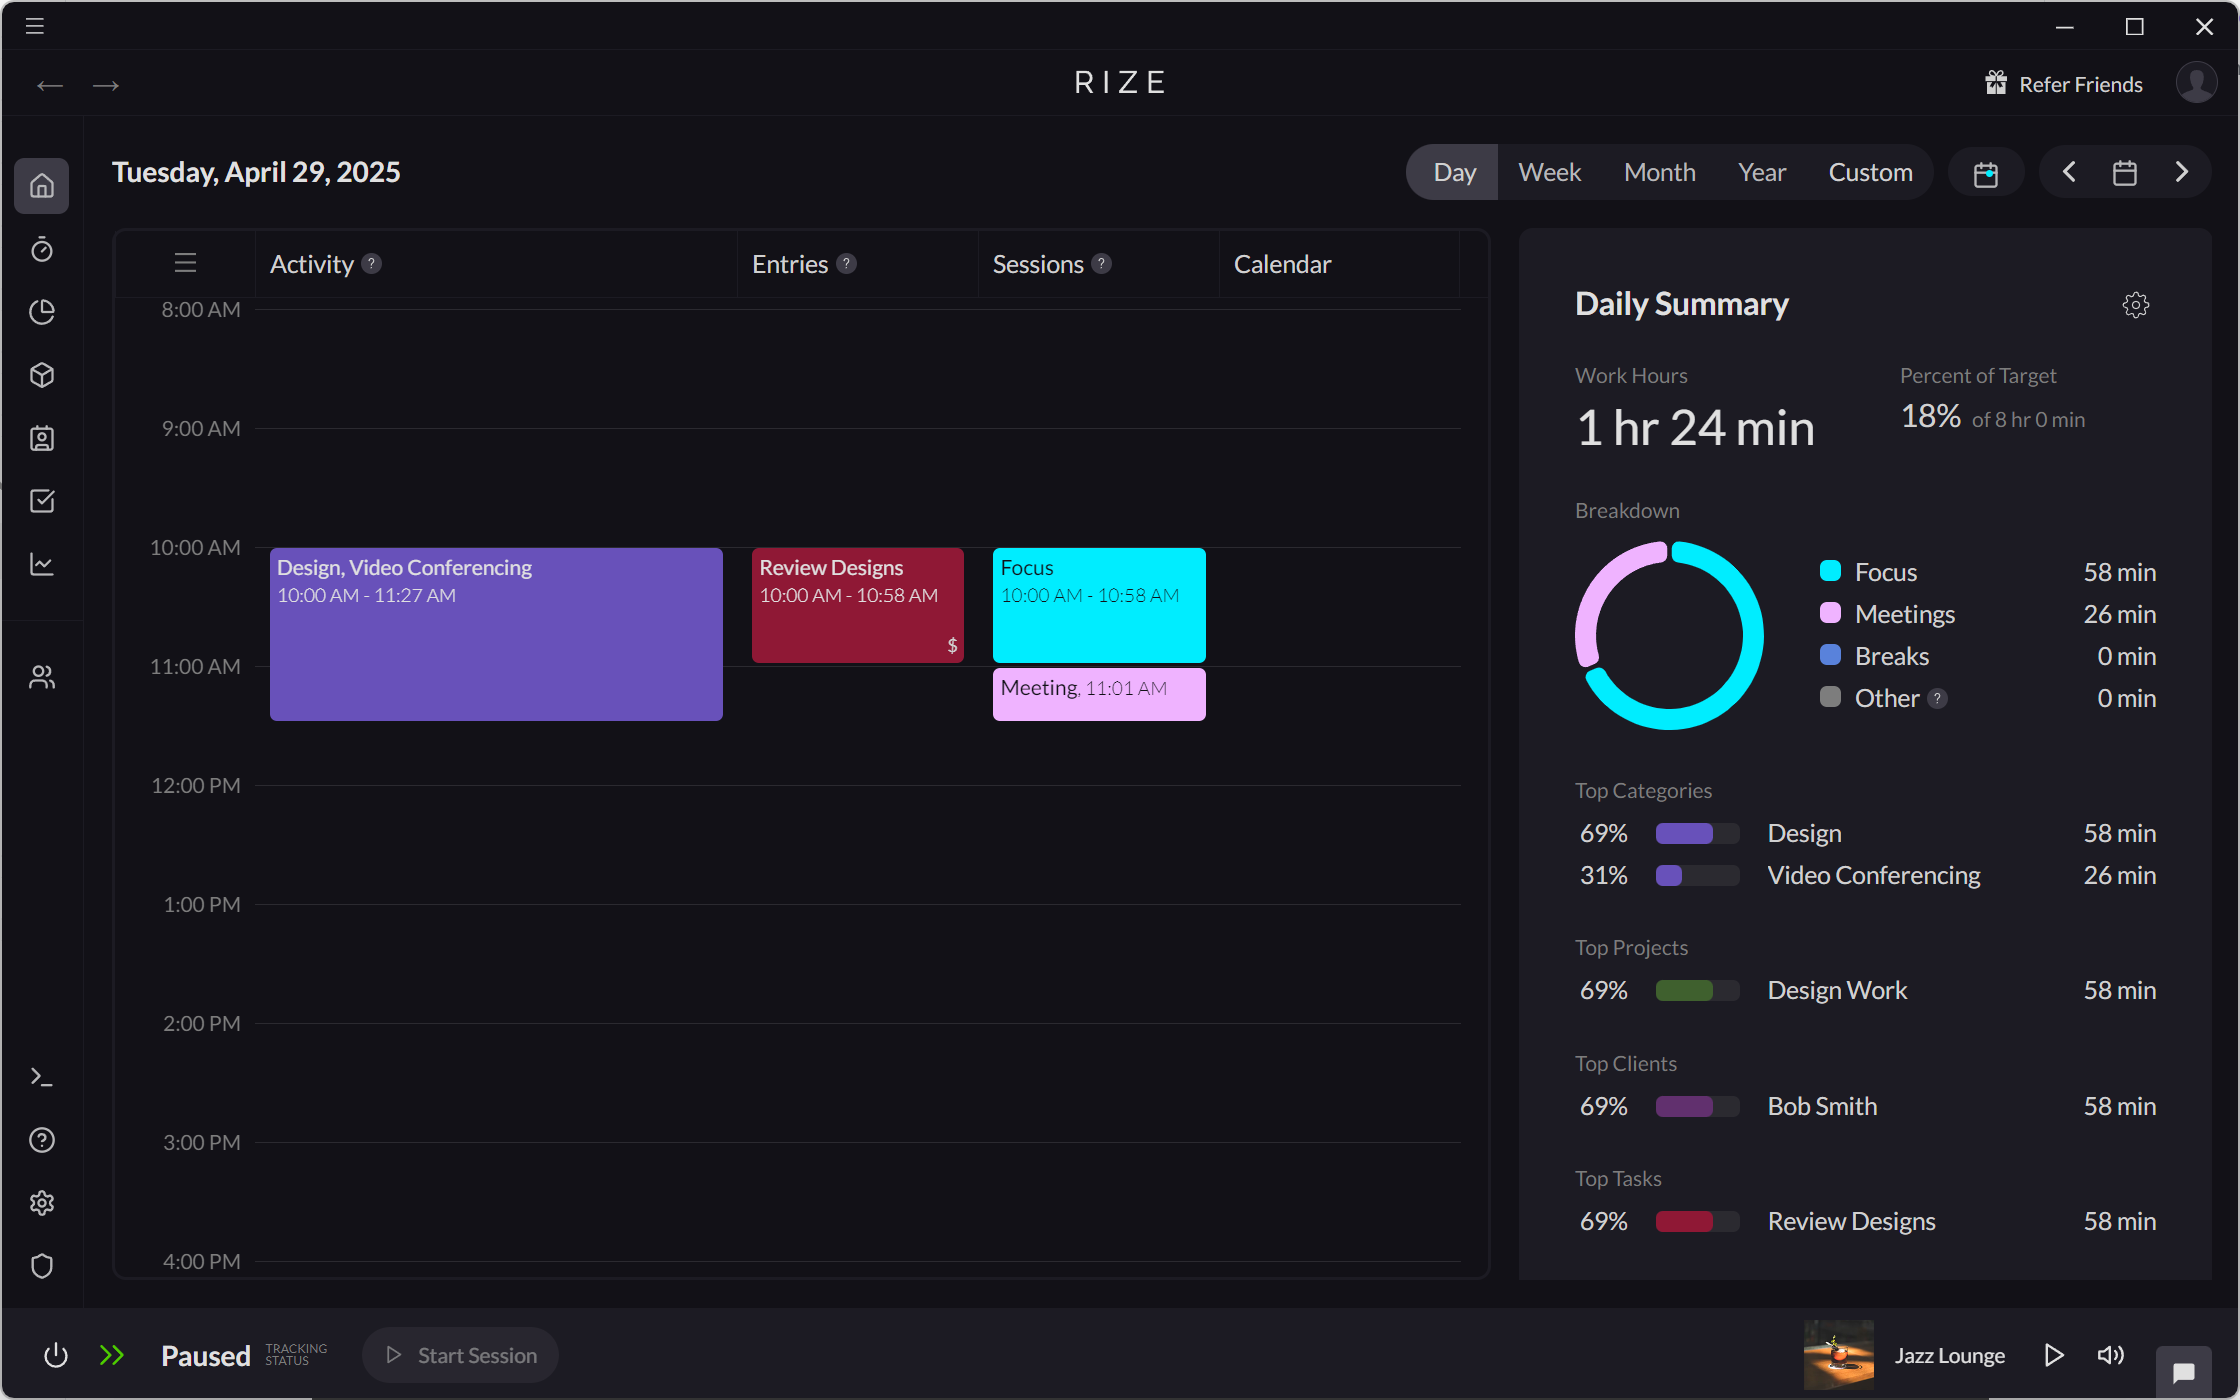Open the privacy shield icon in the sidebar

(42, 1266)
